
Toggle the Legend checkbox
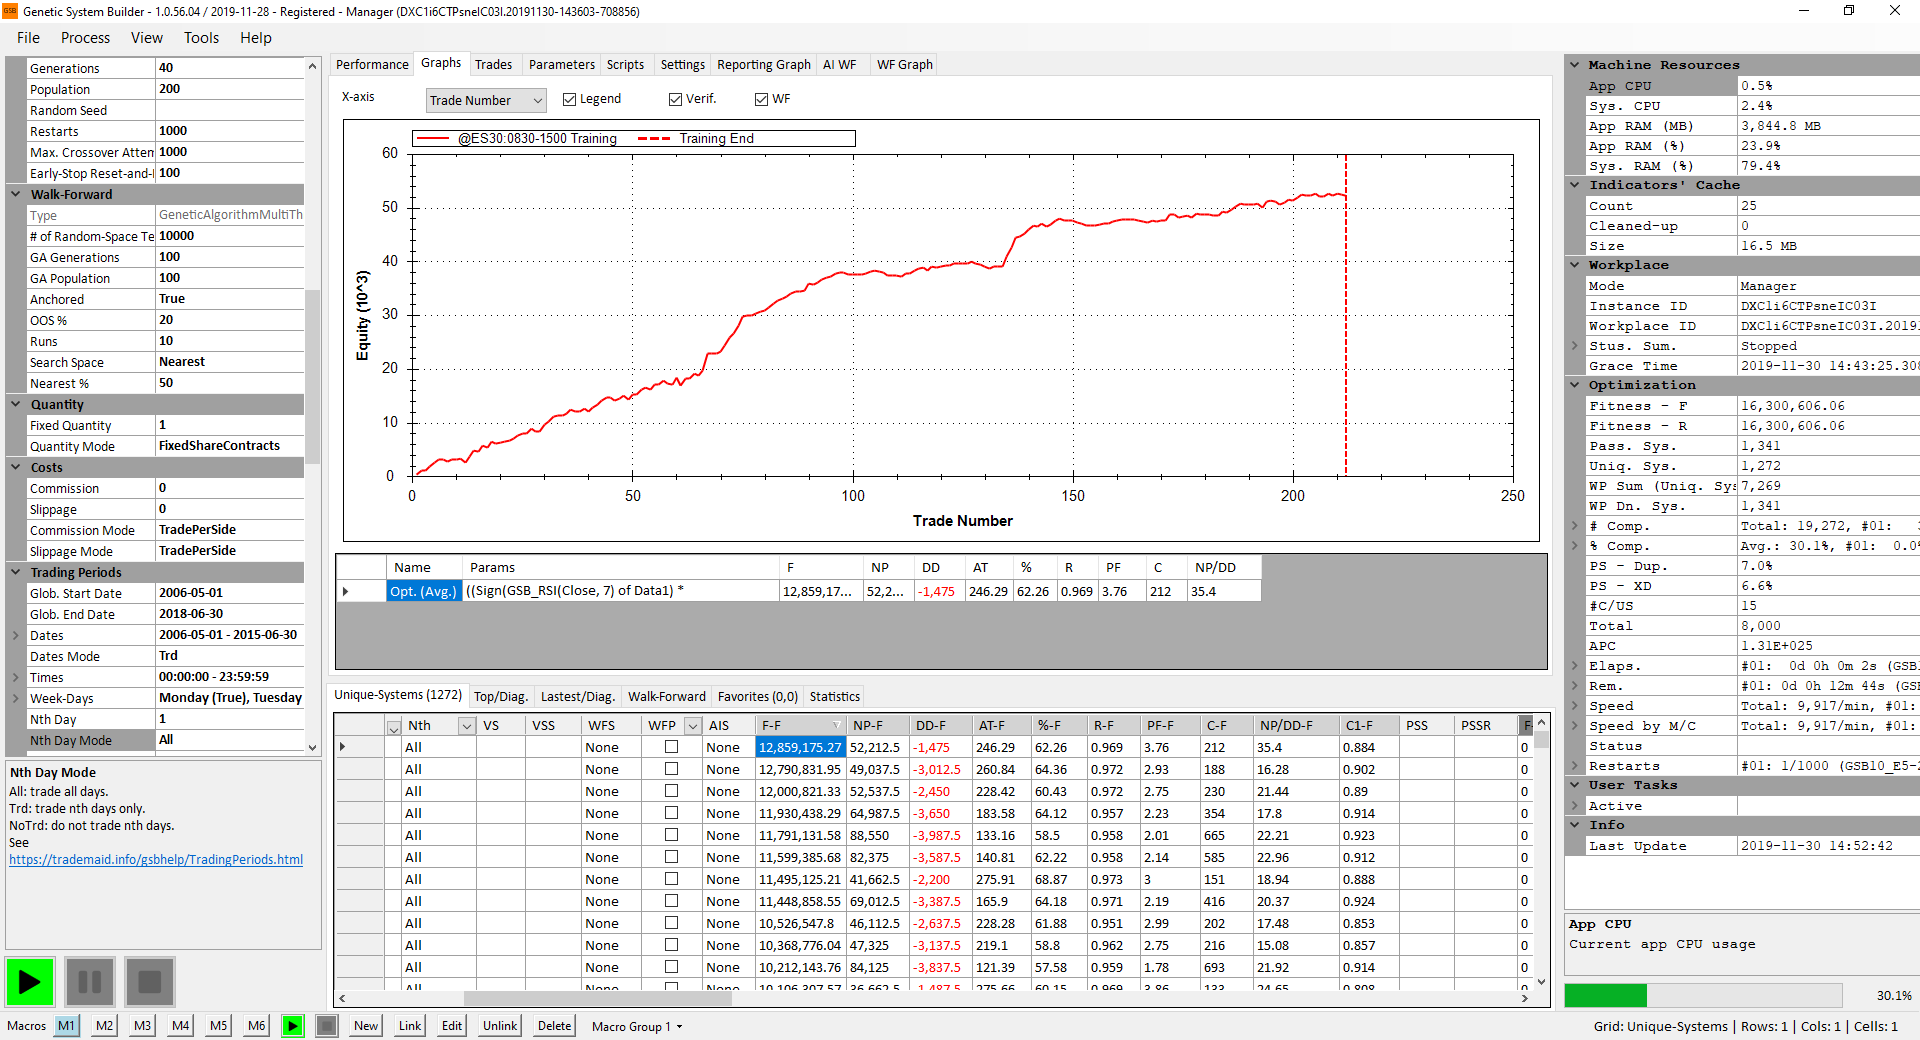[570, 99]
